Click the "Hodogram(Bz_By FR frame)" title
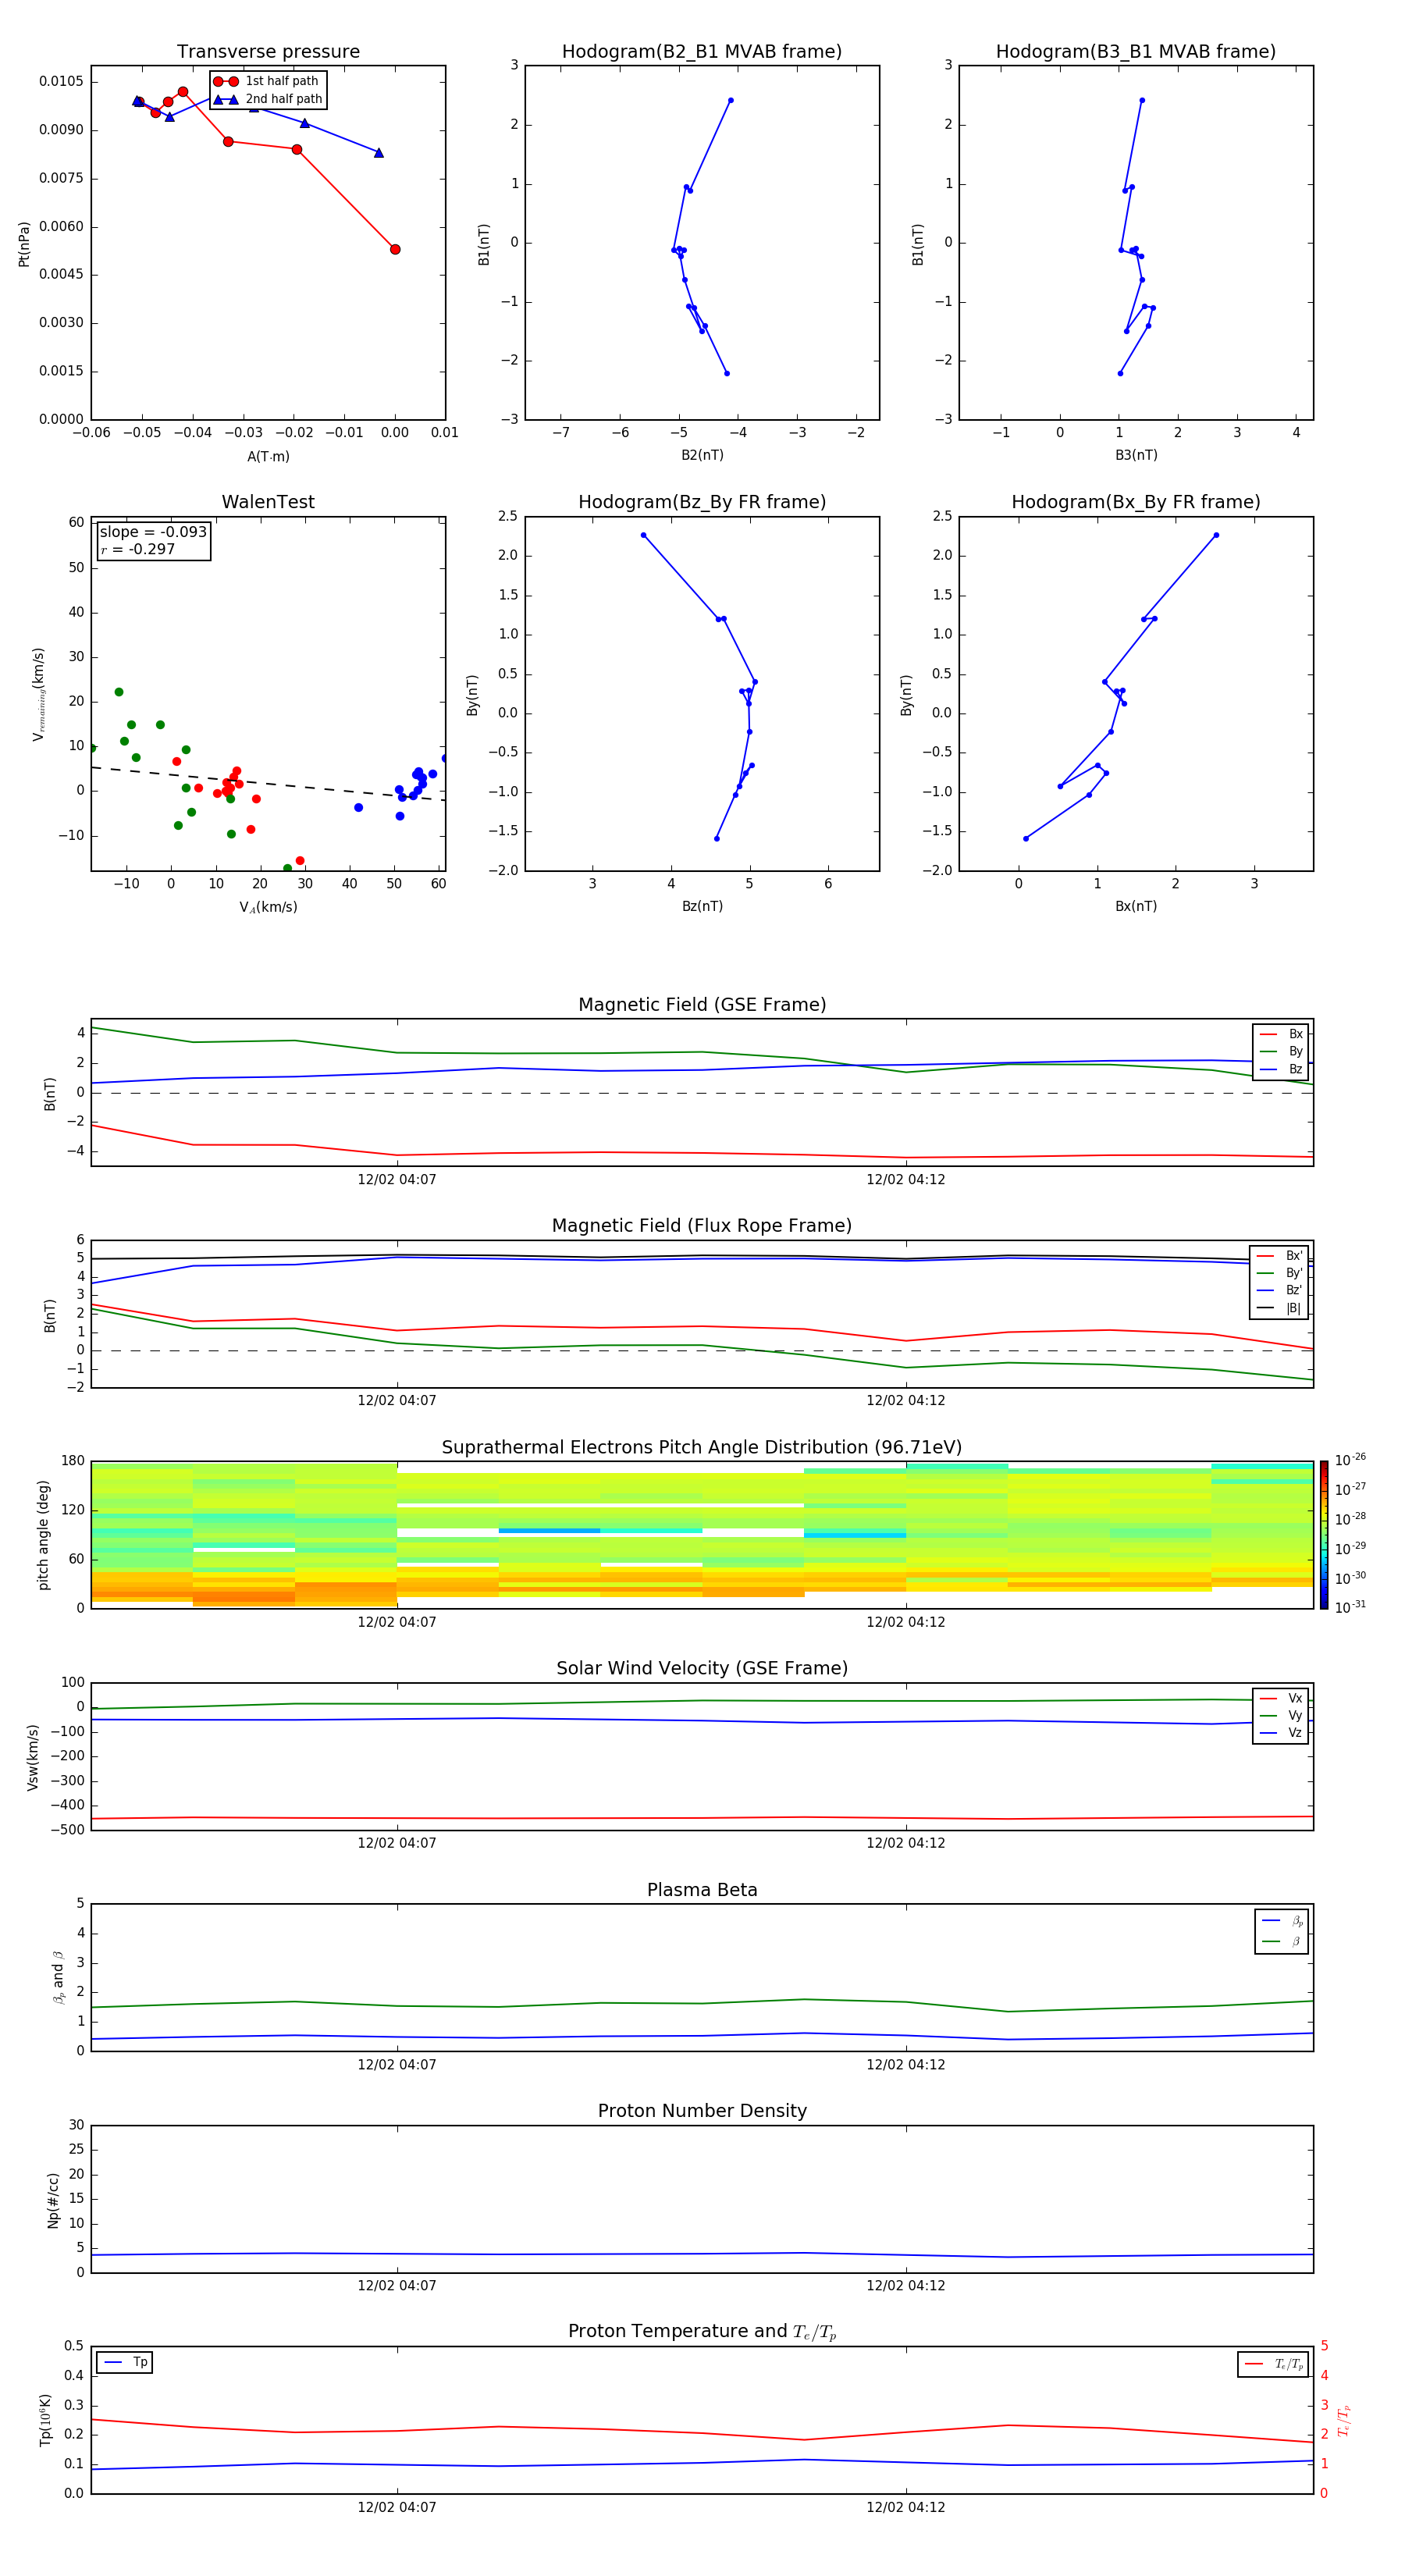1405x2576 pixels. pyautogui.click(x=702, y=501)
